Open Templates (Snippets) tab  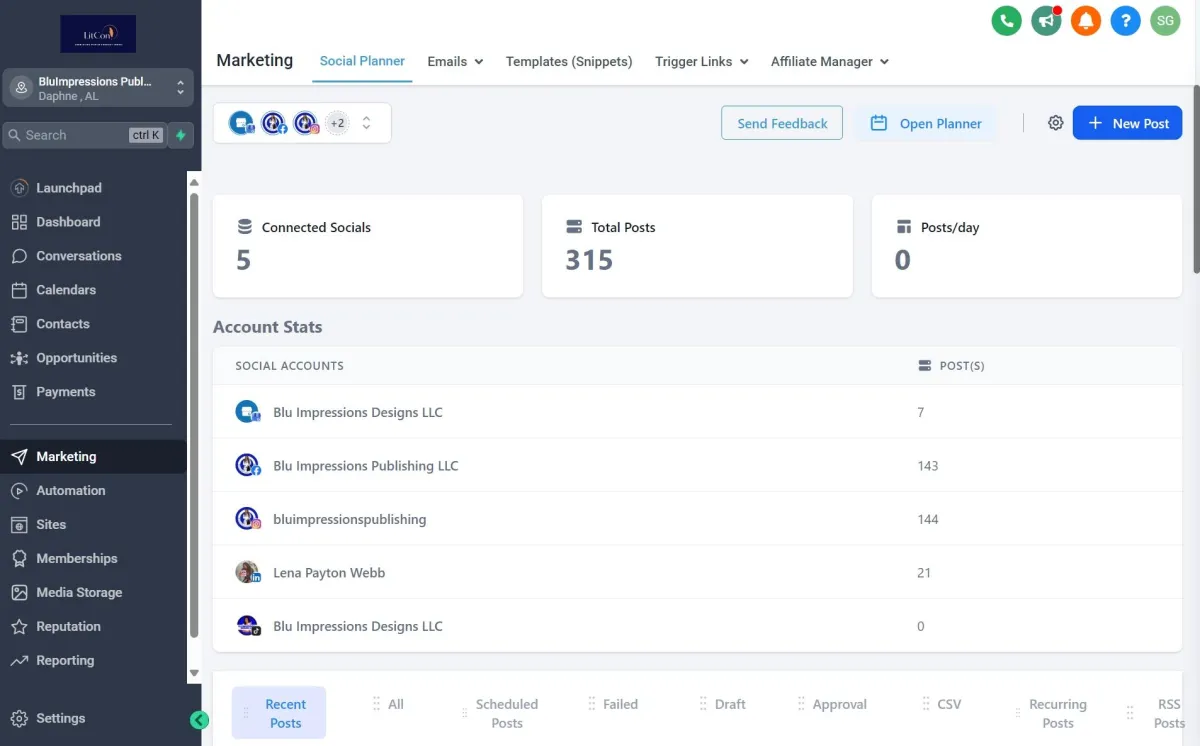point(569,61)
